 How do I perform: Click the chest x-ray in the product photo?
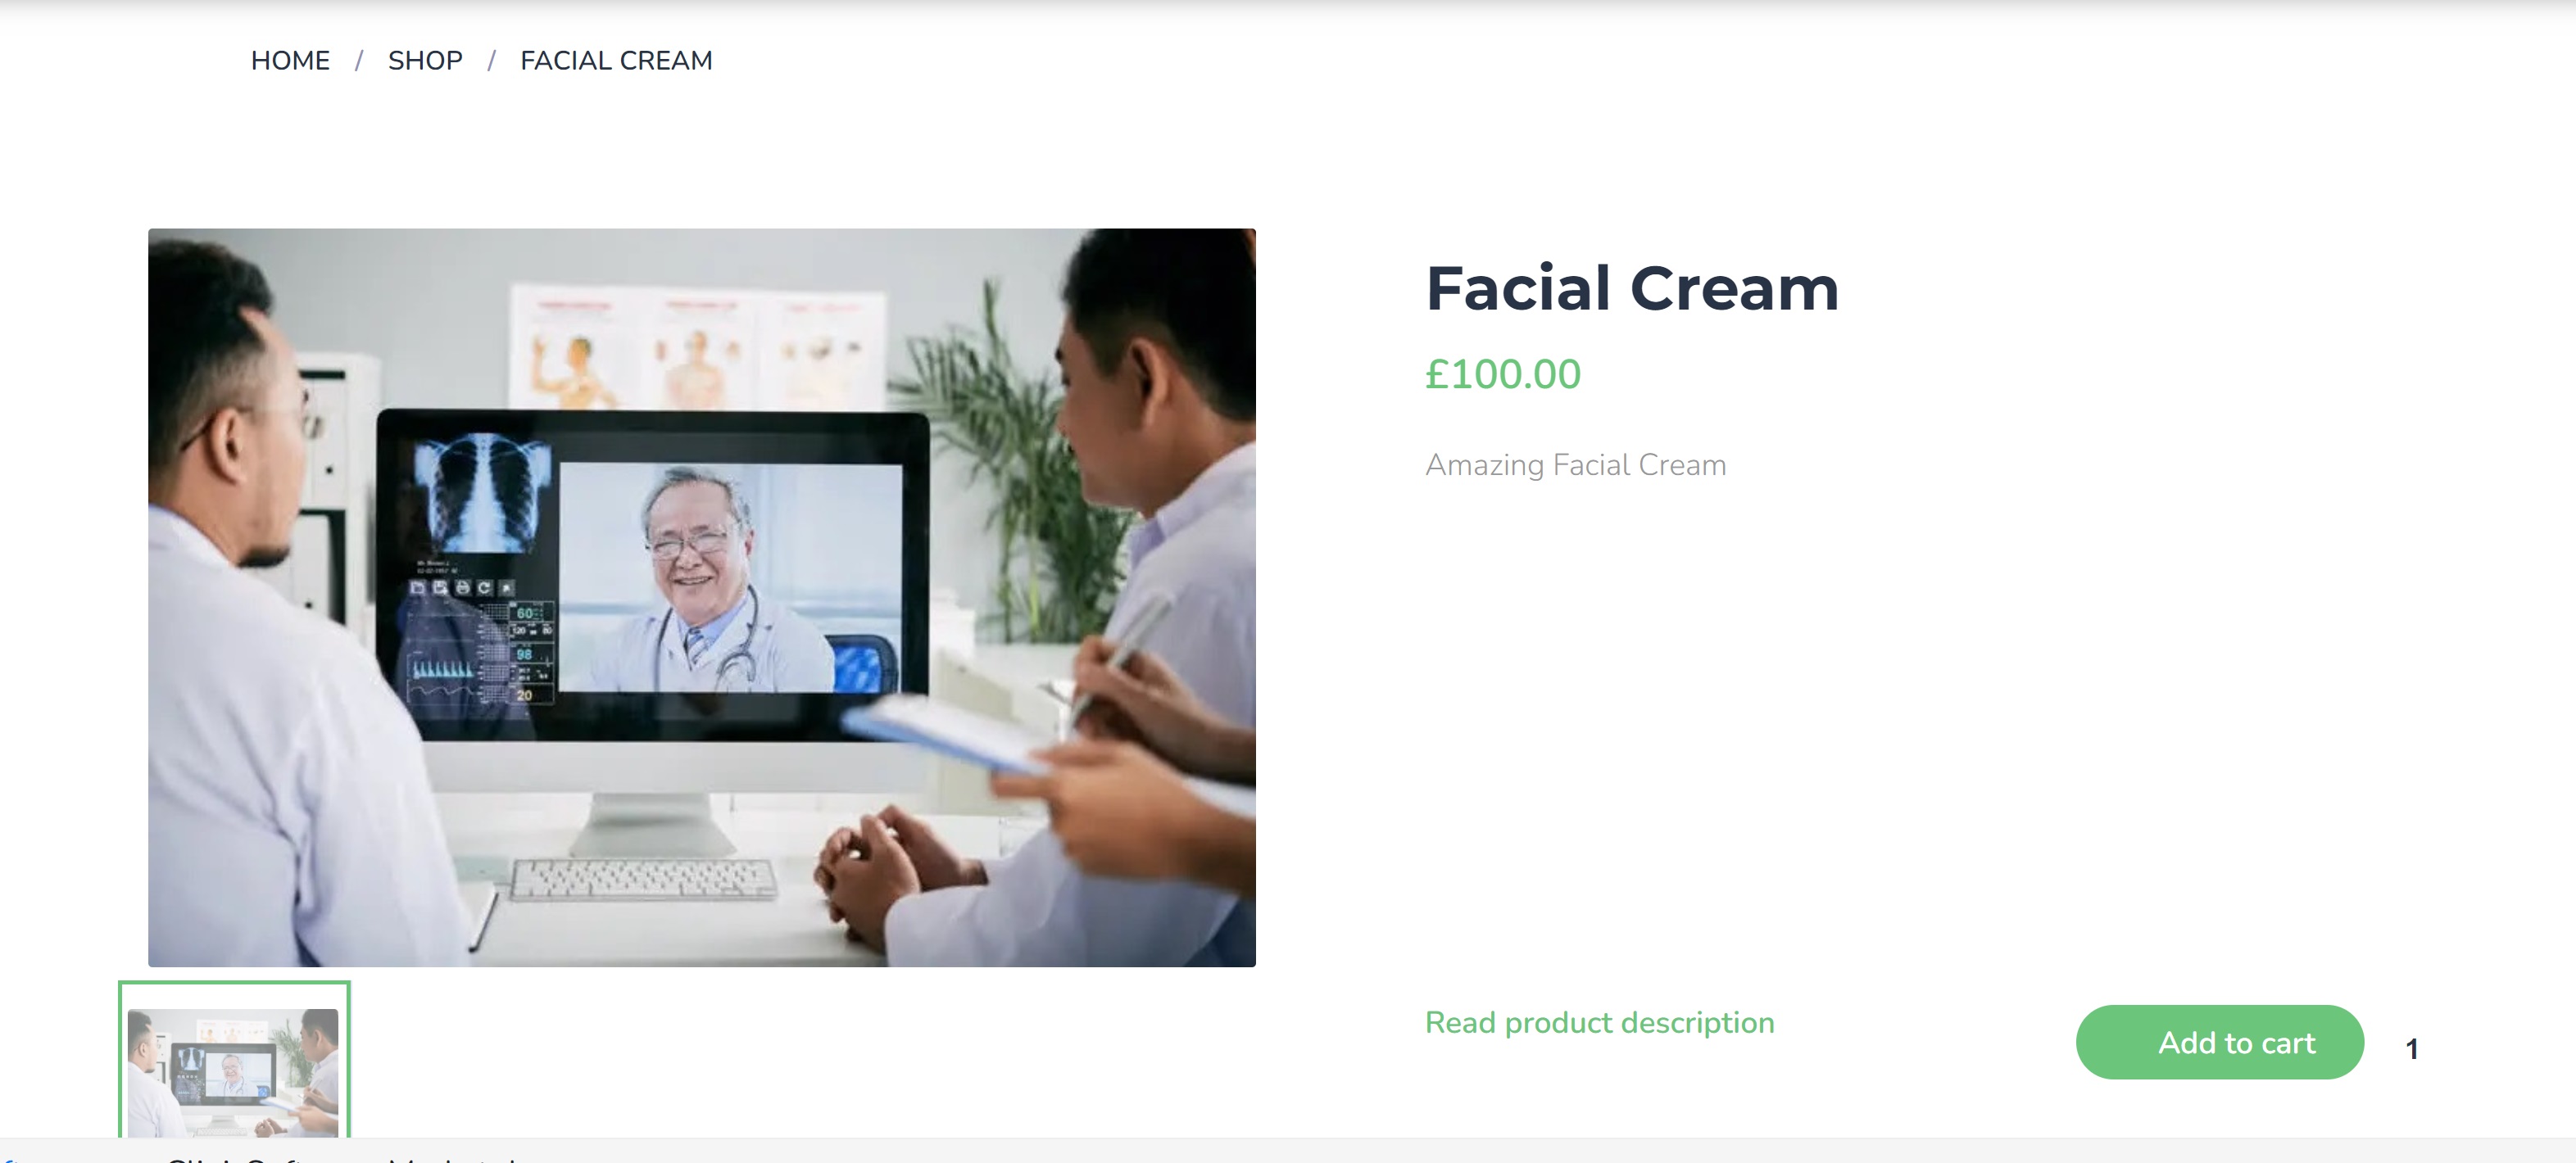pyautogui.click(x=483, y=493)
